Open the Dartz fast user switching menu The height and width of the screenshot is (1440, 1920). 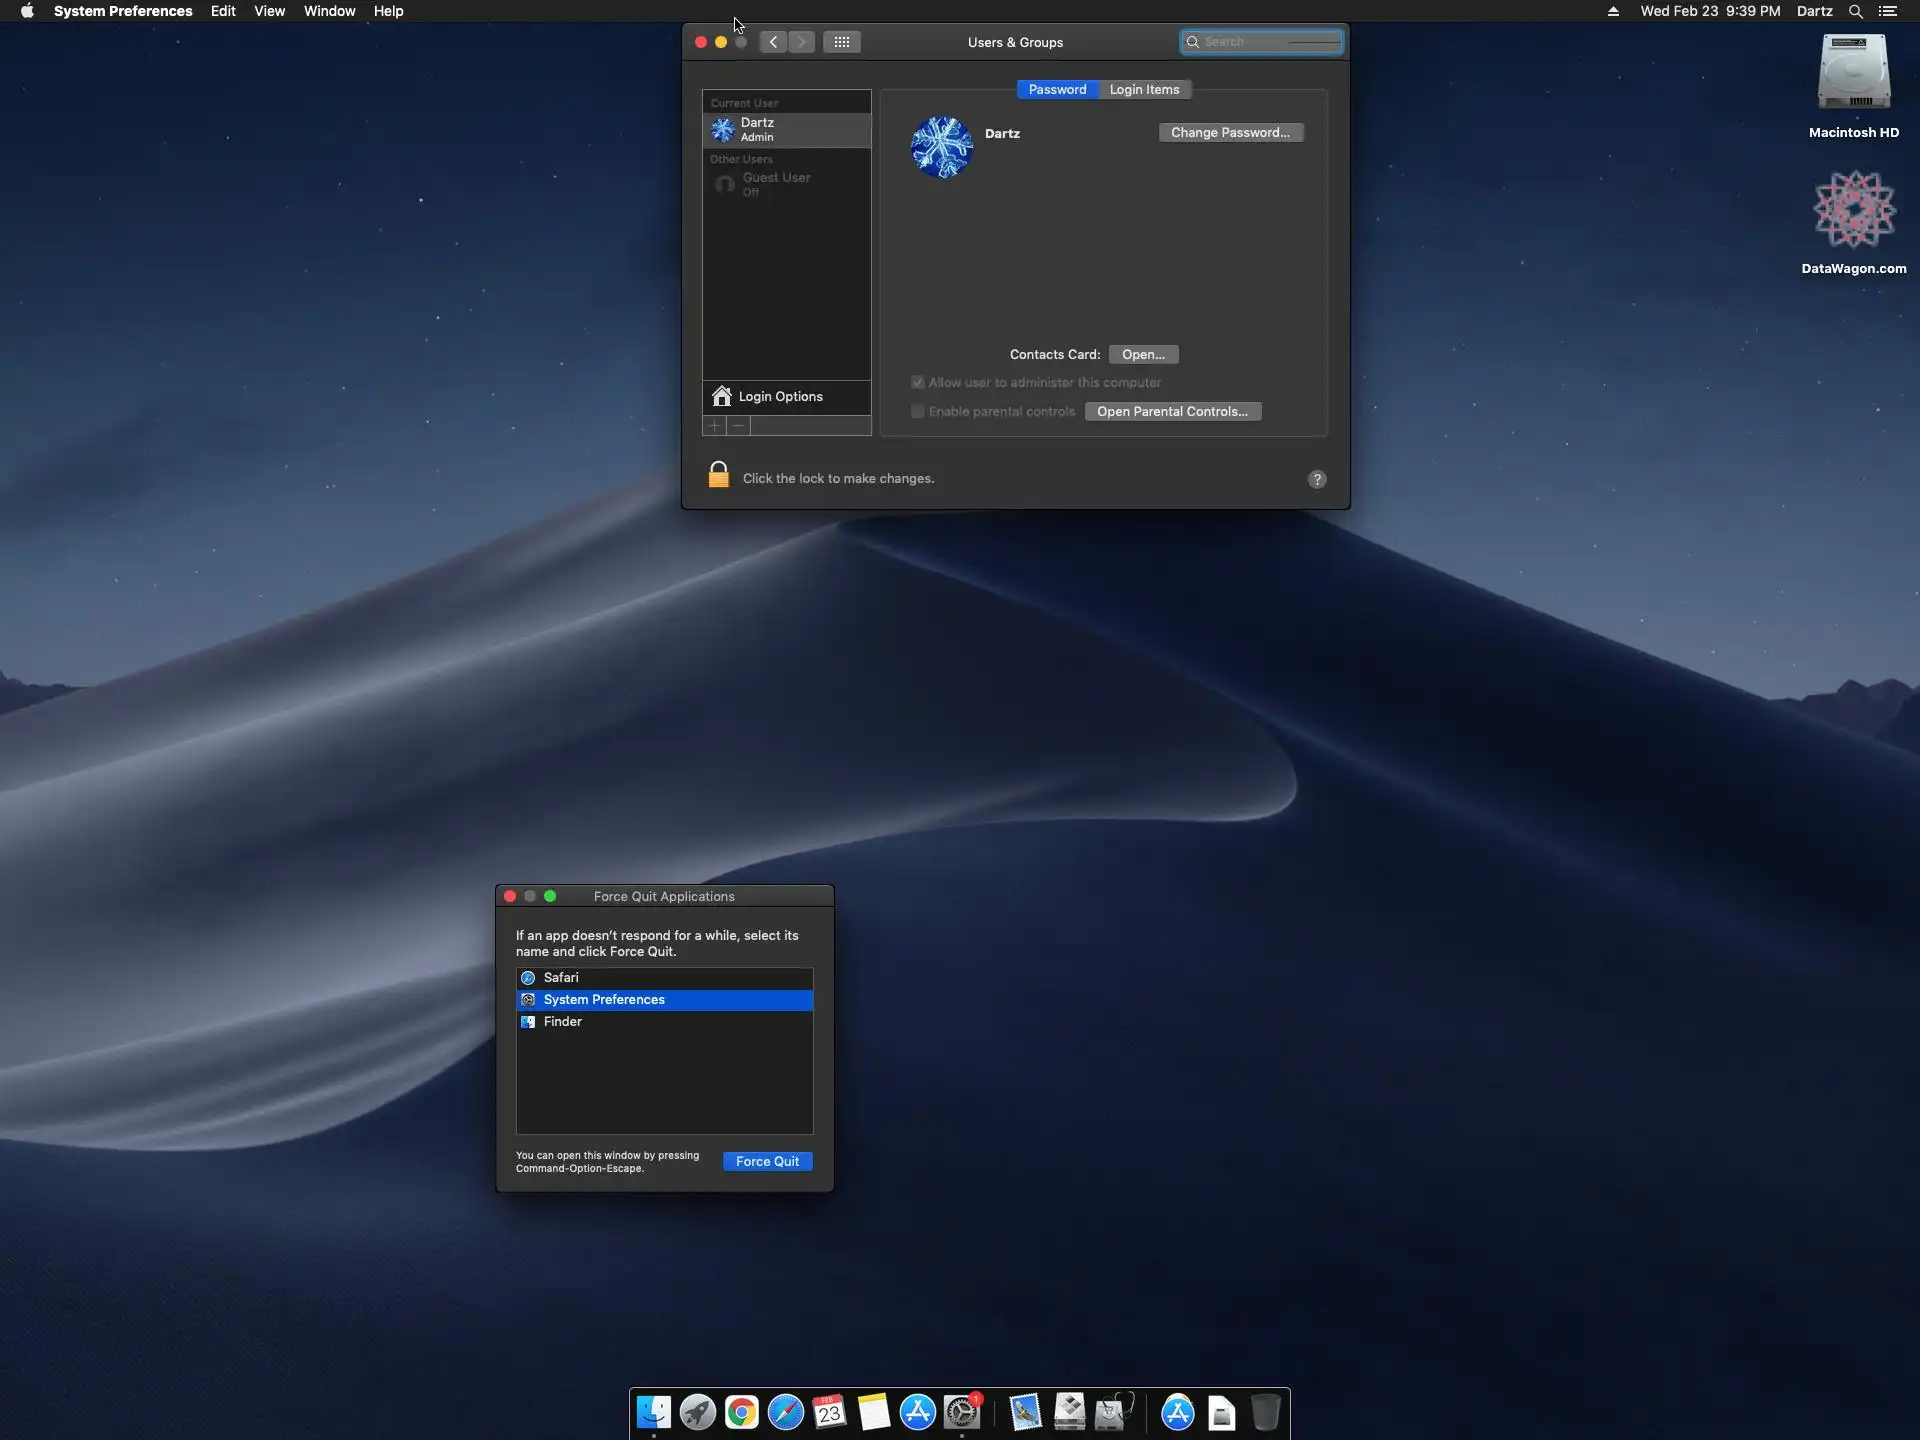1814,11
